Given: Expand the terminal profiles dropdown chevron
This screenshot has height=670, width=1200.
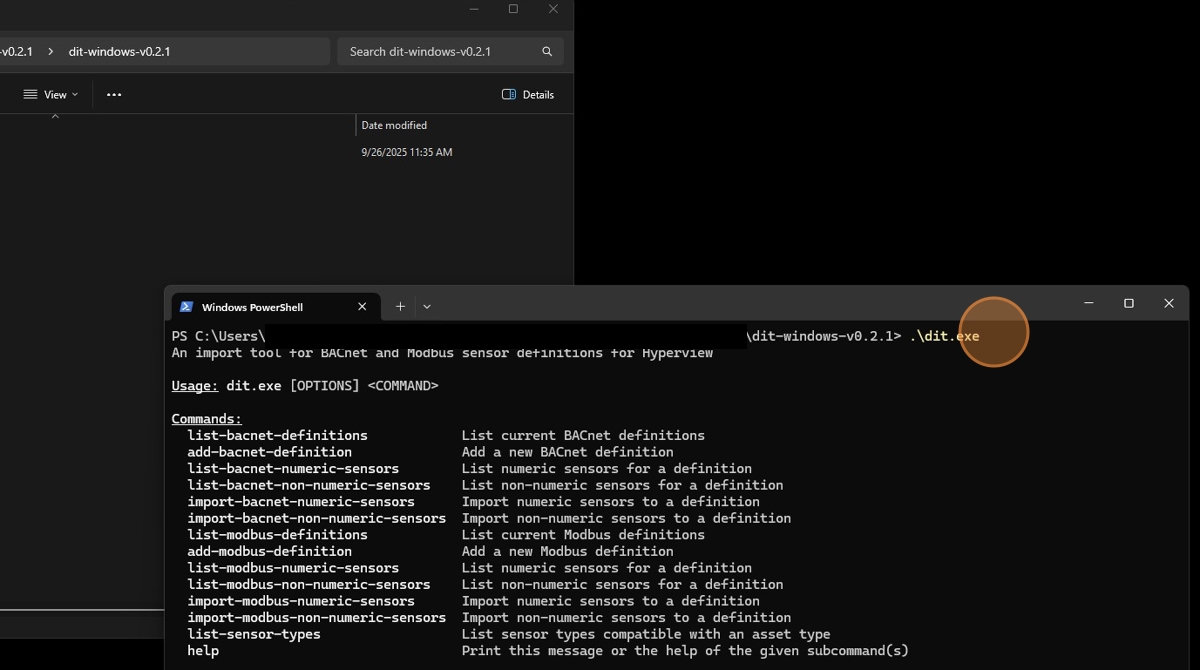Looking at the screenshot, I should click(x=427, y=307).
